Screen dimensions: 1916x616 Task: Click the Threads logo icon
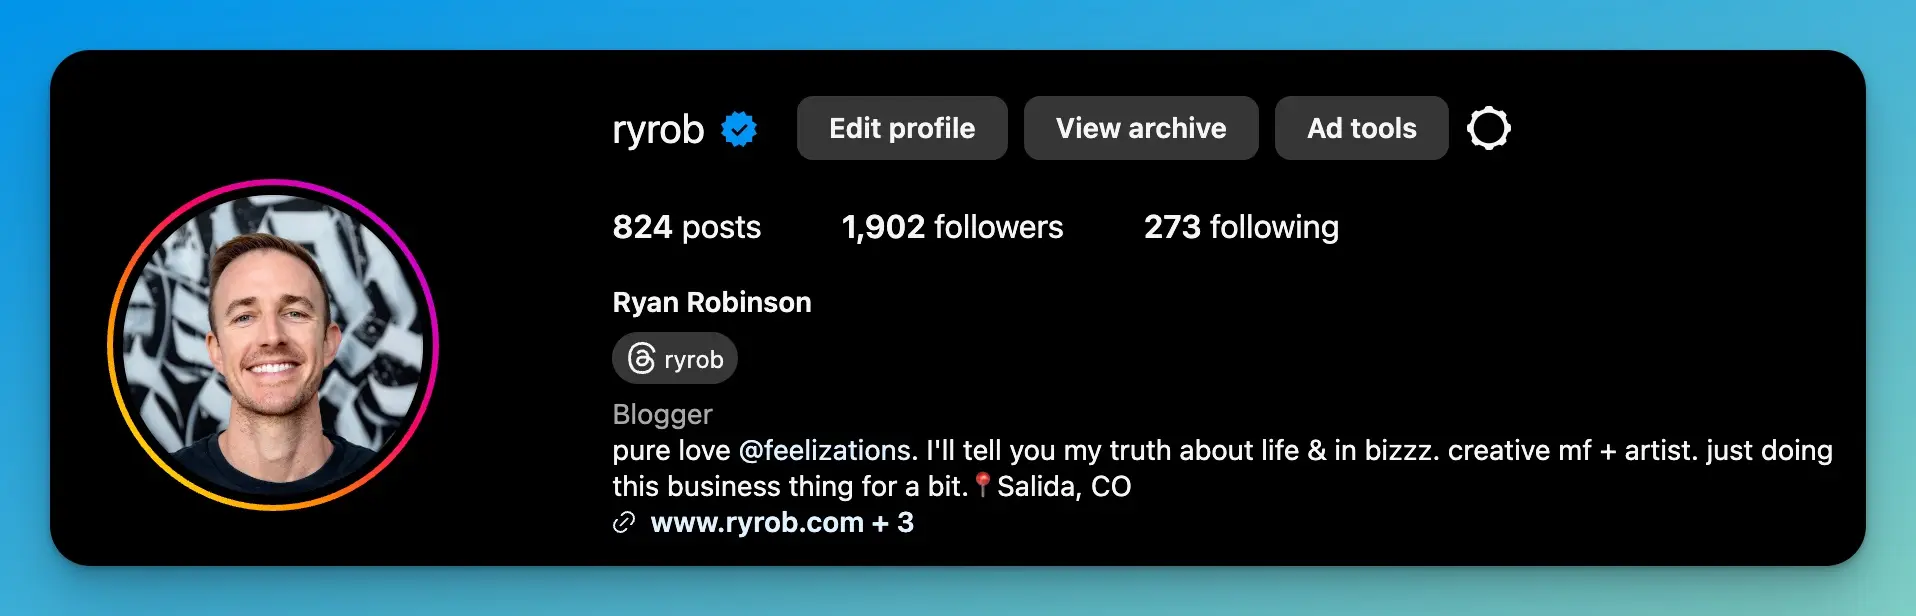pos(641,358)
